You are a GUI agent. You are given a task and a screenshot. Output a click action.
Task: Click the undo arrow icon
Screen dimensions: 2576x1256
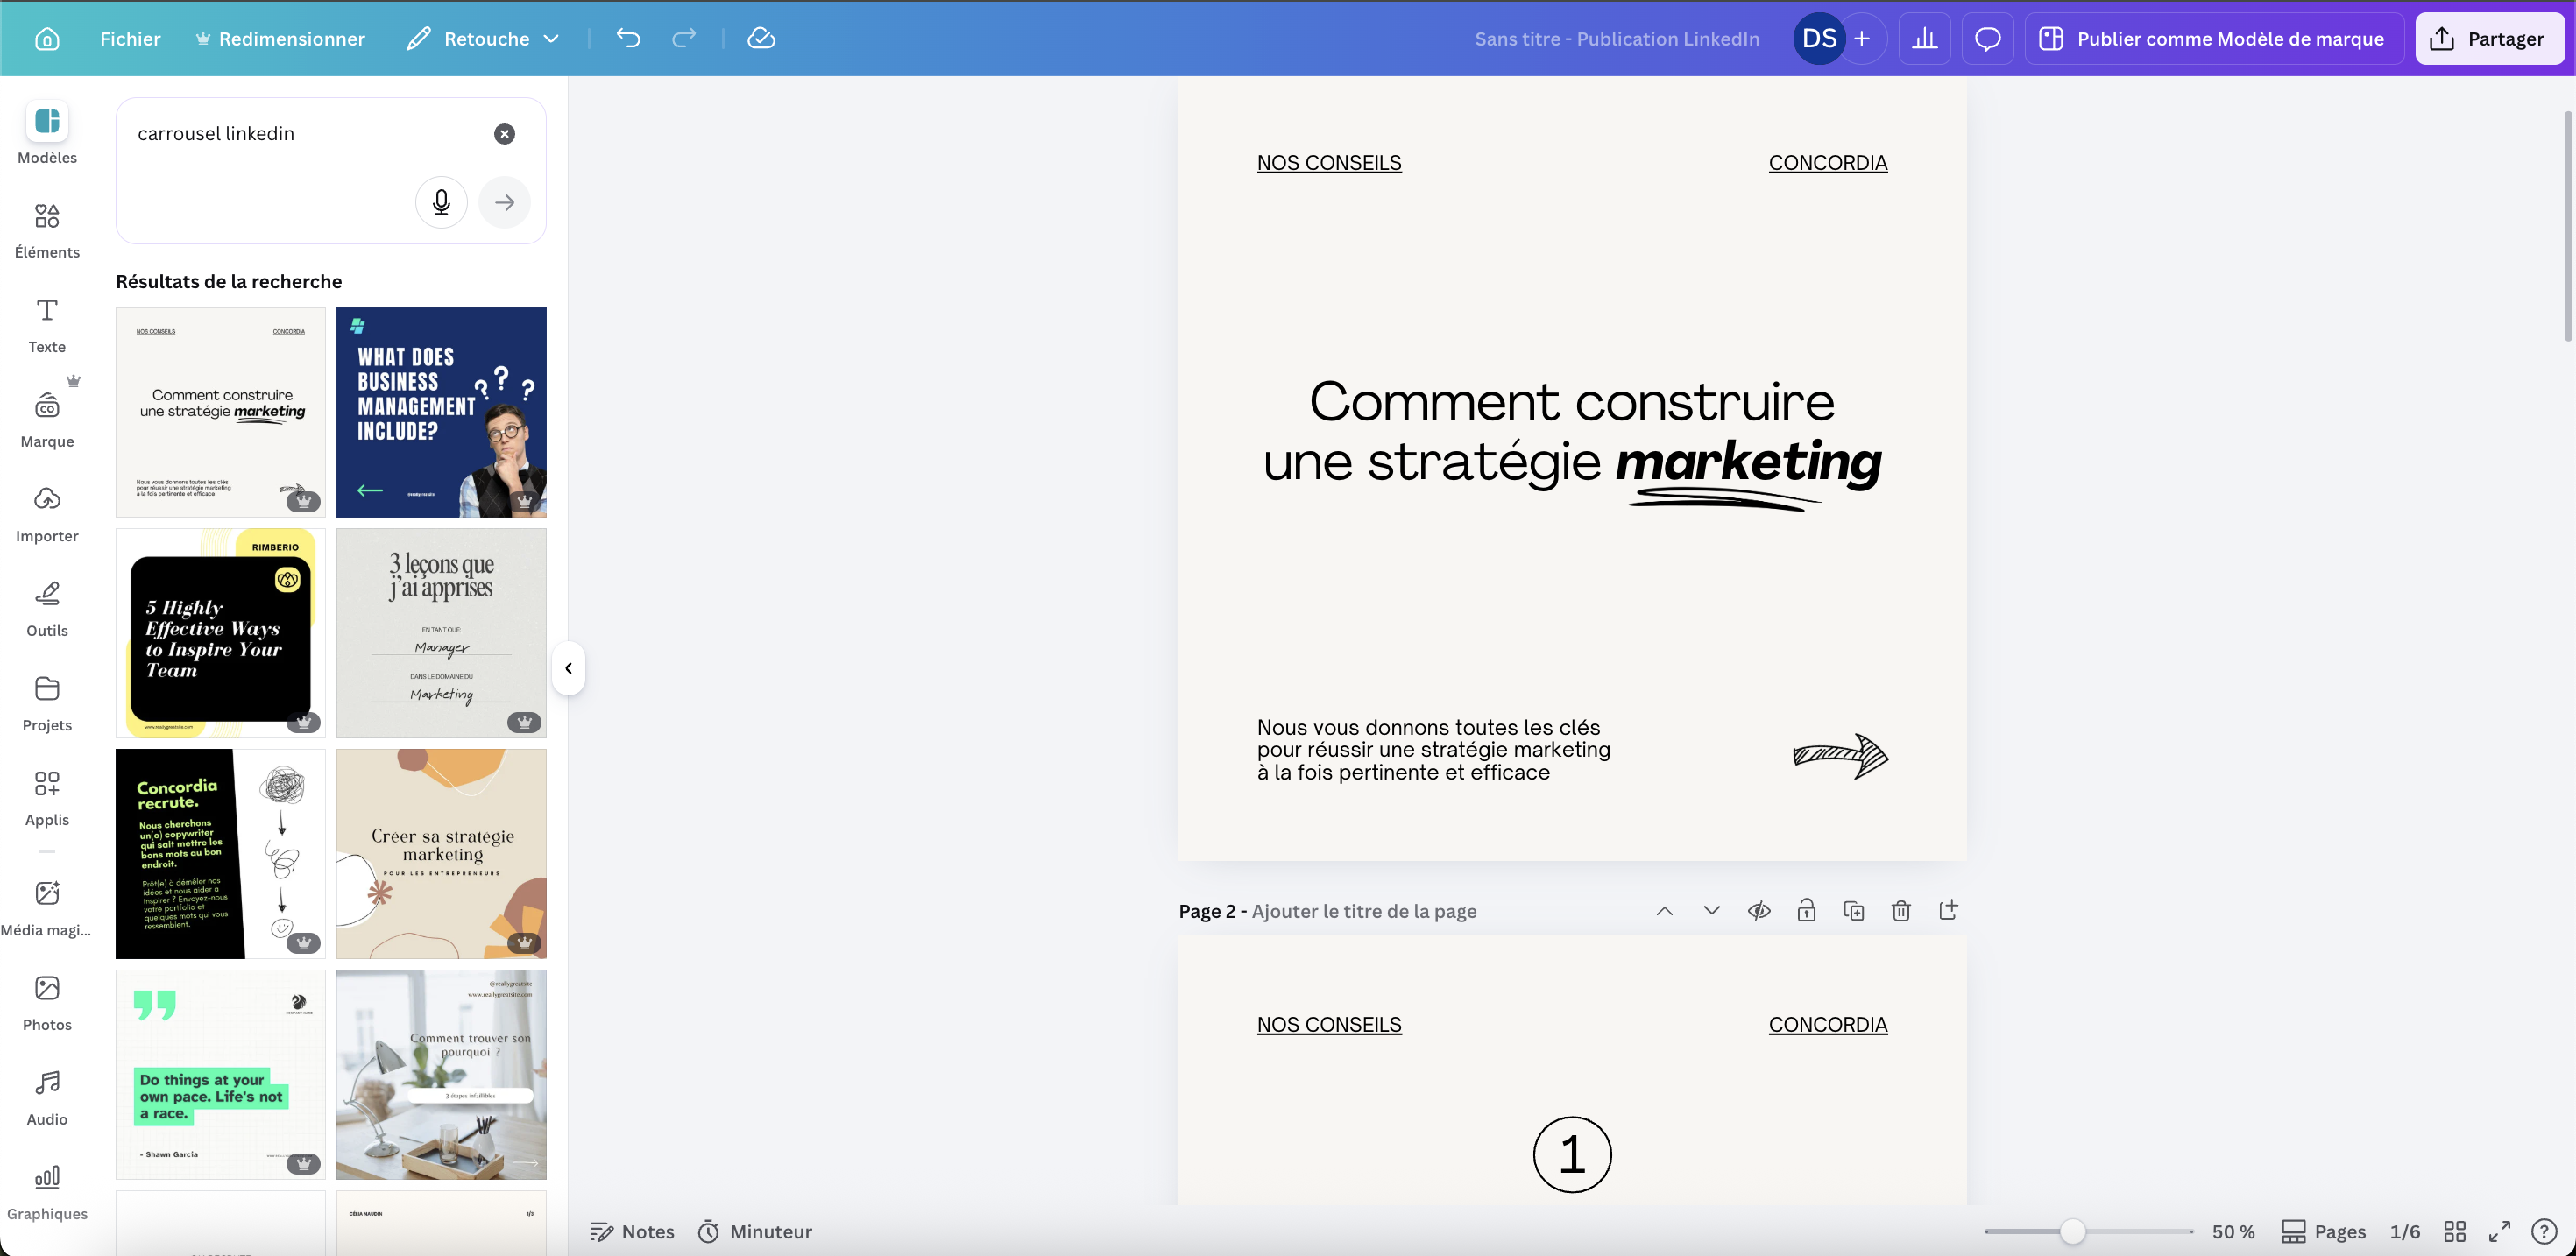click(628, 38)
